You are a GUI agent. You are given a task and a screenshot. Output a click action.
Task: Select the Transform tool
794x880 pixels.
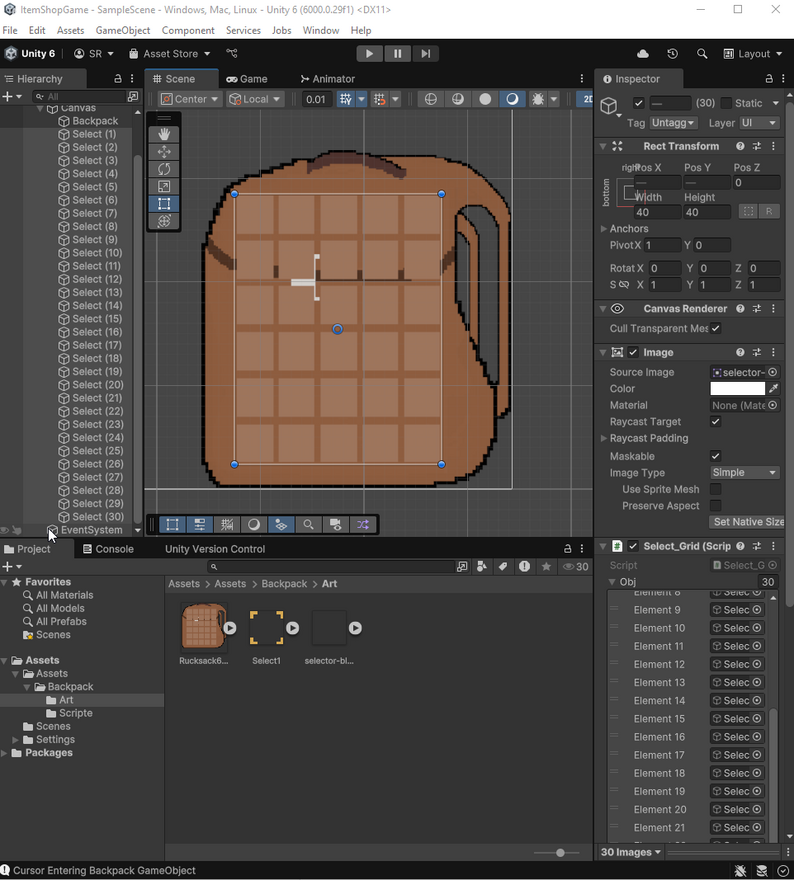coord(164,221)
